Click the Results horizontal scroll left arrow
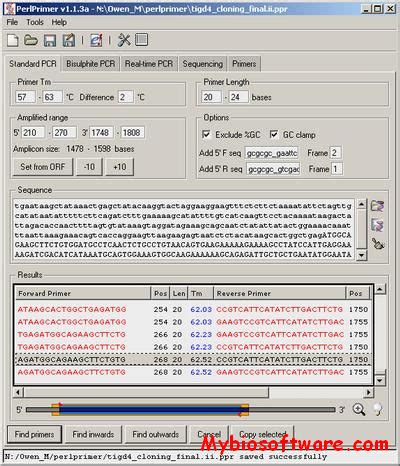This screenshot has height=466, width=400. pos(18,392)
